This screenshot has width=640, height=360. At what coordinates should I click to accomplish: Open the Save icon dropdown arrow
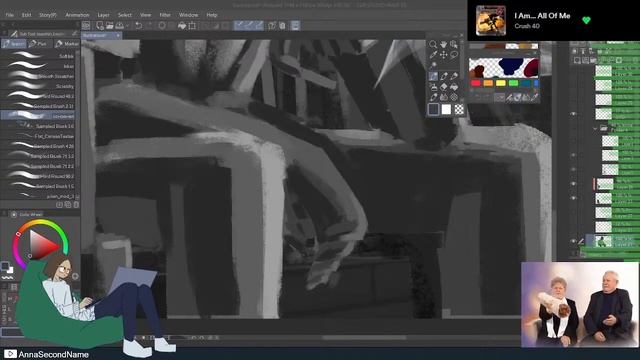(127, 26)
